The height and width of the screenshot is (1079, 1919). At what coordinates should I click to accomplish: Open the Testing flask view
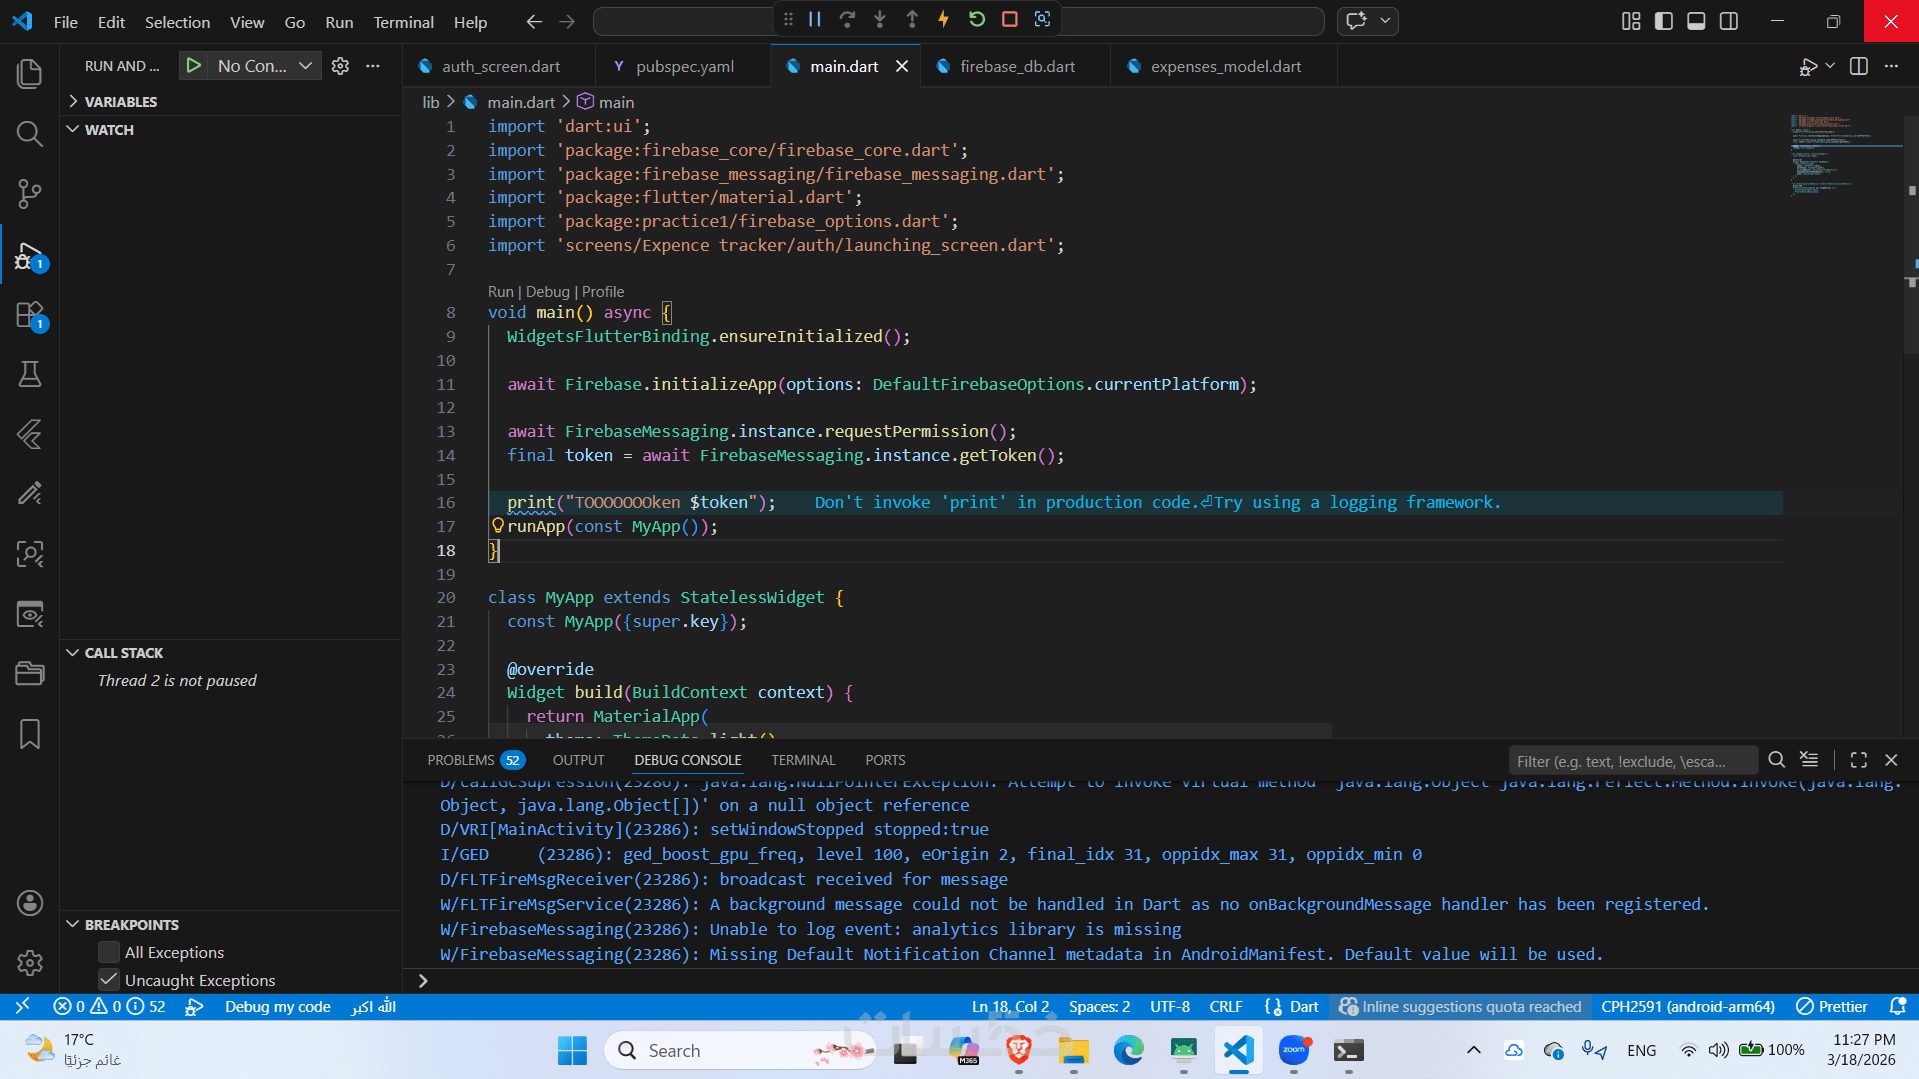click(30, 374)
